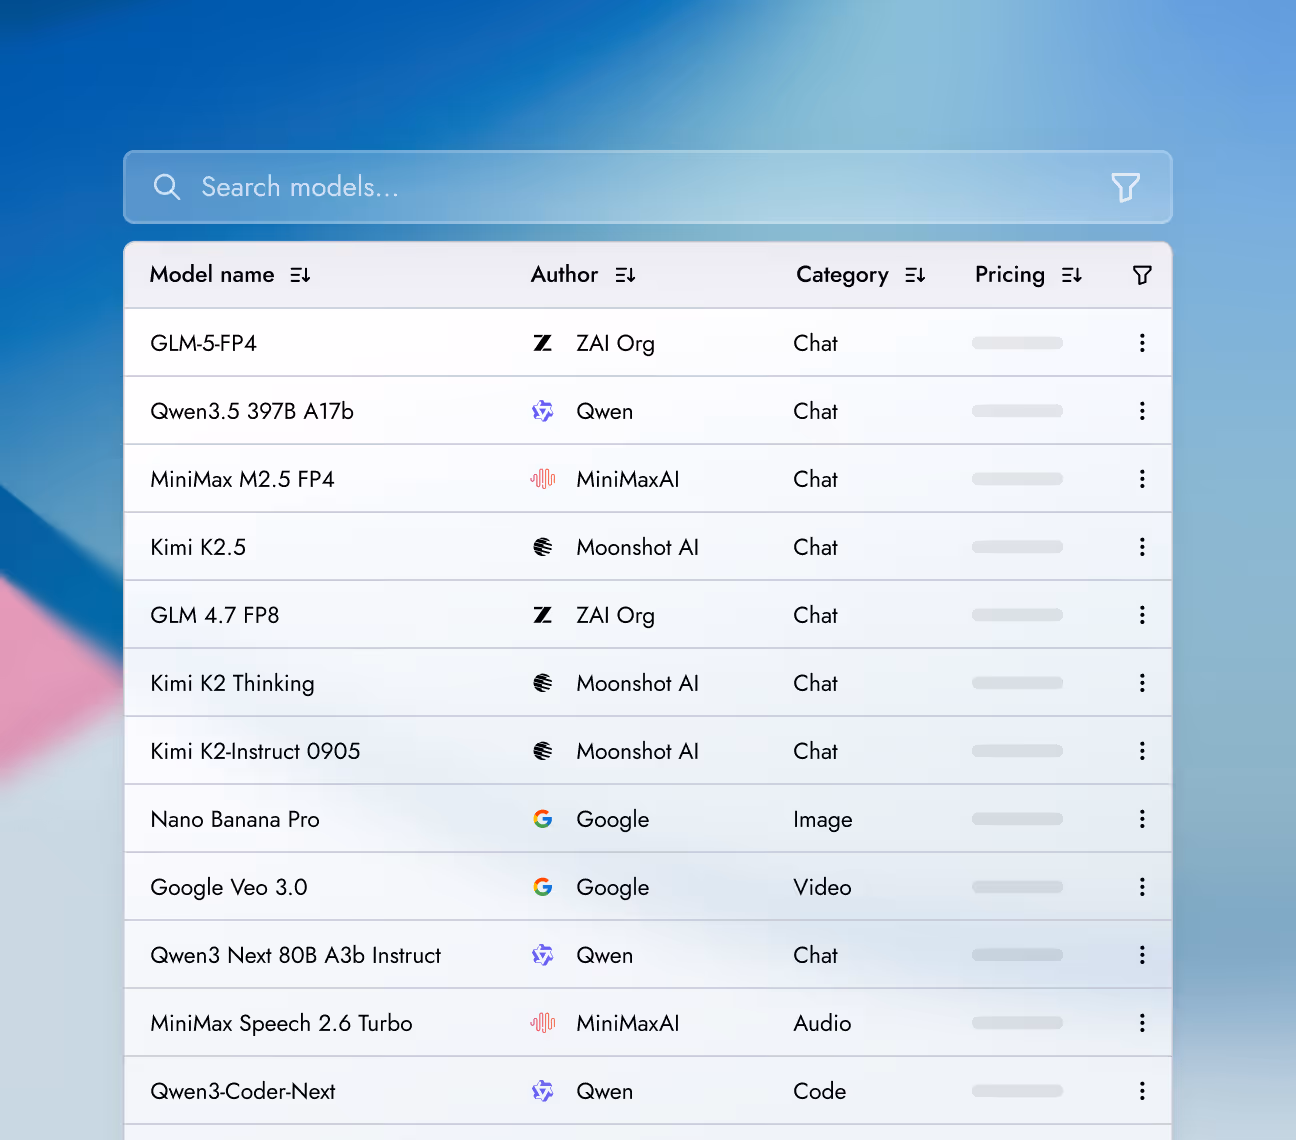Open more options for Nano Banana Pro

pos(1142,819)
